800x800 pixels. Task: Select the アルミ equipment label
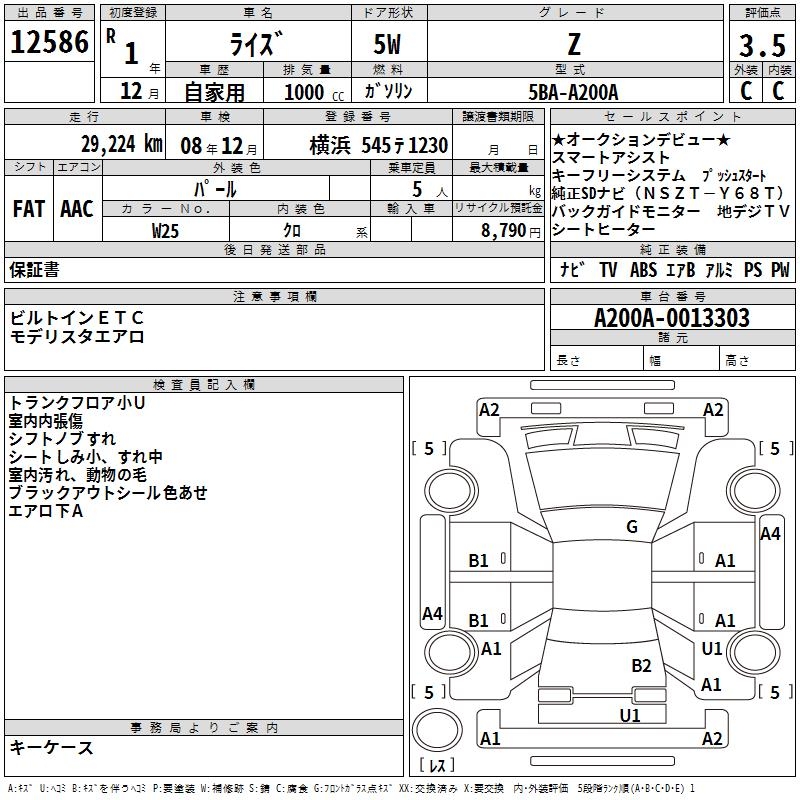pyautogui.click(x=719, y=270)
